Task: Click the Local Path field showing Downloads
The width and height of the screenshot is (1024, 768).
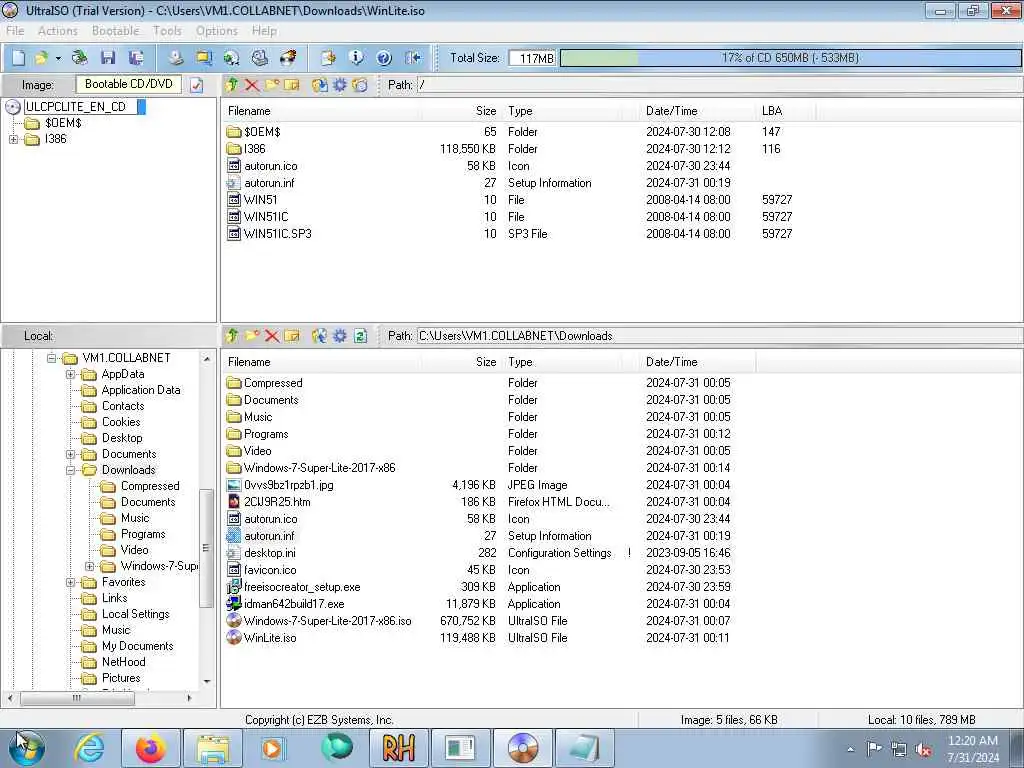Action: [720, 336]
